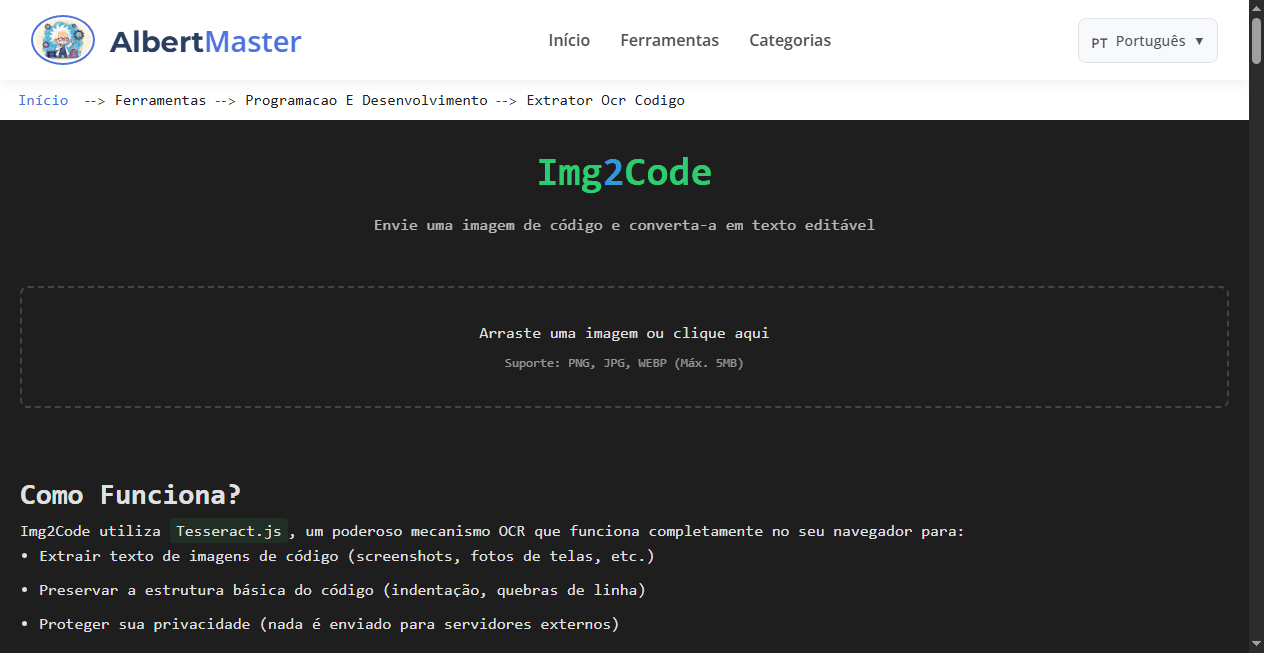Click the PT language icon
Image resolution: width=1264 pixels, height=653 pixels.
point(1100,42)
